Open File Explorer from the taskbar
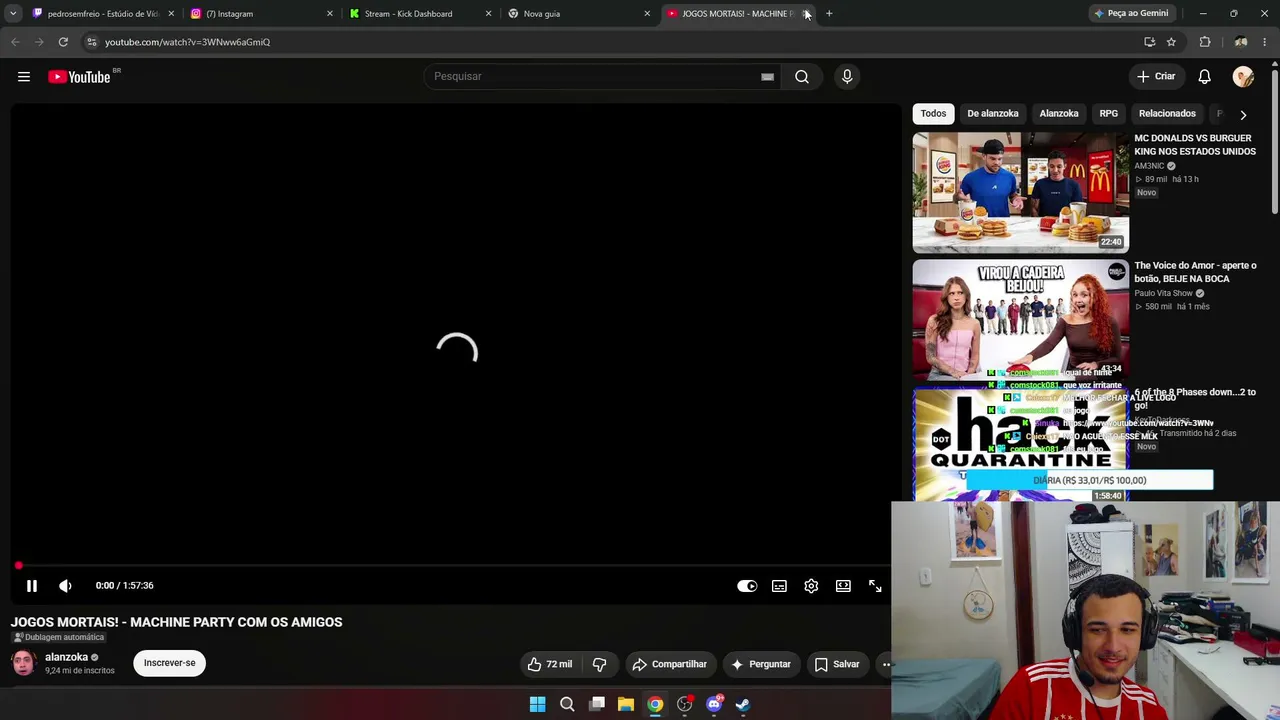This screenshot has width=1280, height=720. pos(626,704)
